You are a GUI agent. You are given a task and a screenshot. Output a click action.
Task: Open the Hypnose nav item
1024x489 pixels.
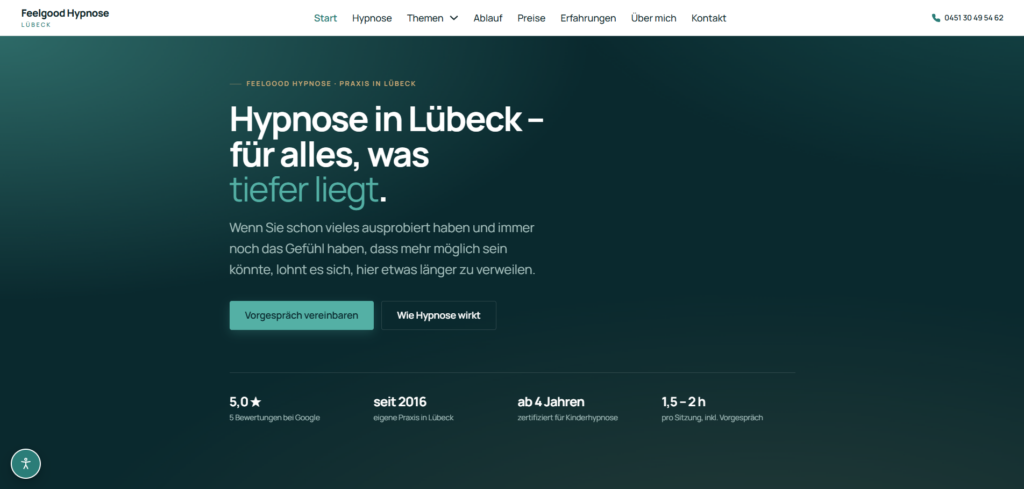pyautogui.click(x=372, y=18)
